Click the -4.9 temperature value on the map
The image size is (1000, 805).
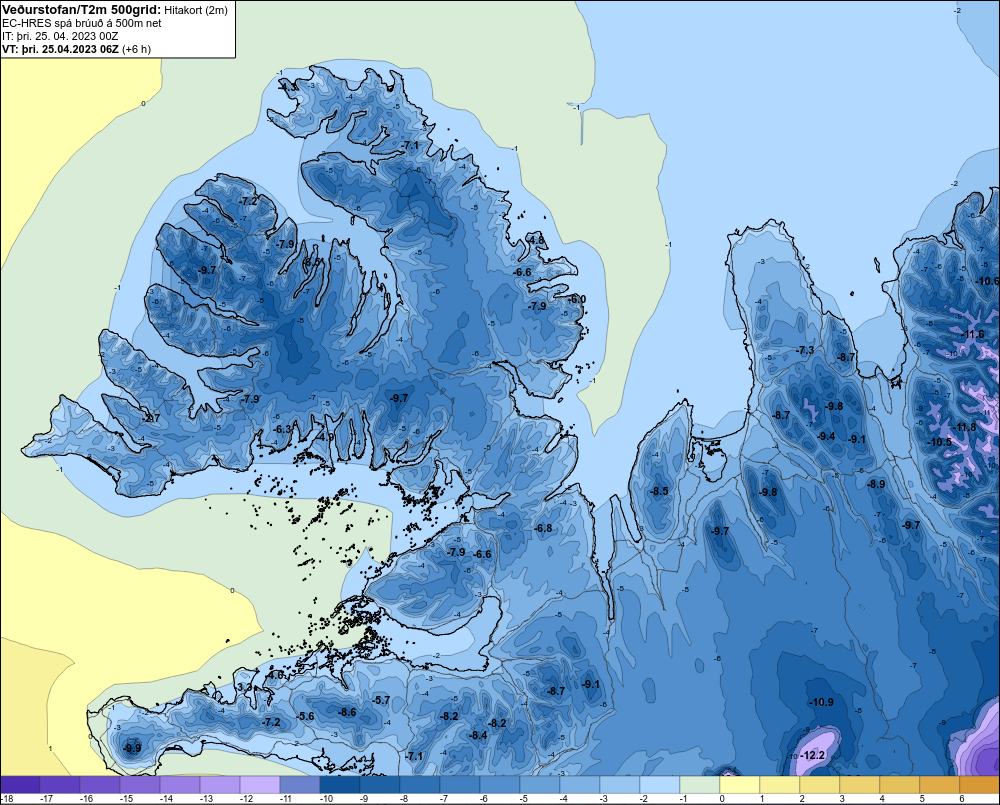[325, 437]
